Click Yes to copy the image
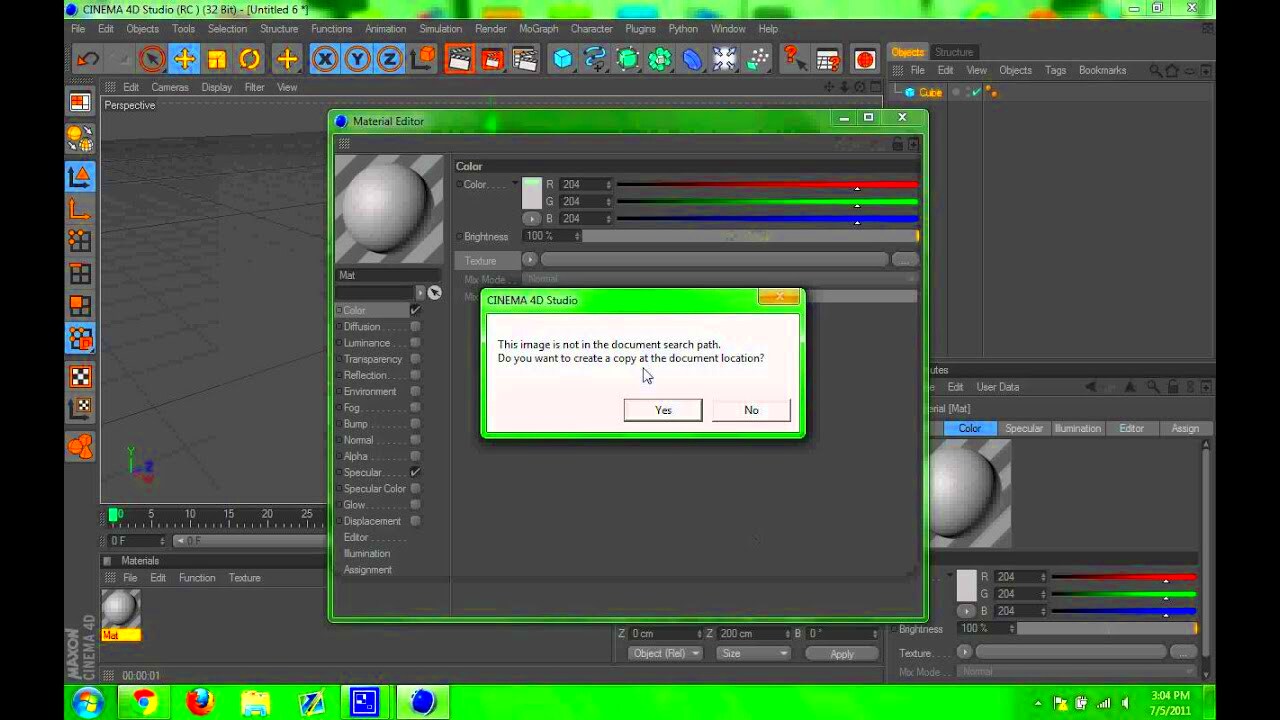1280x720 pixels. pos(663,410)
